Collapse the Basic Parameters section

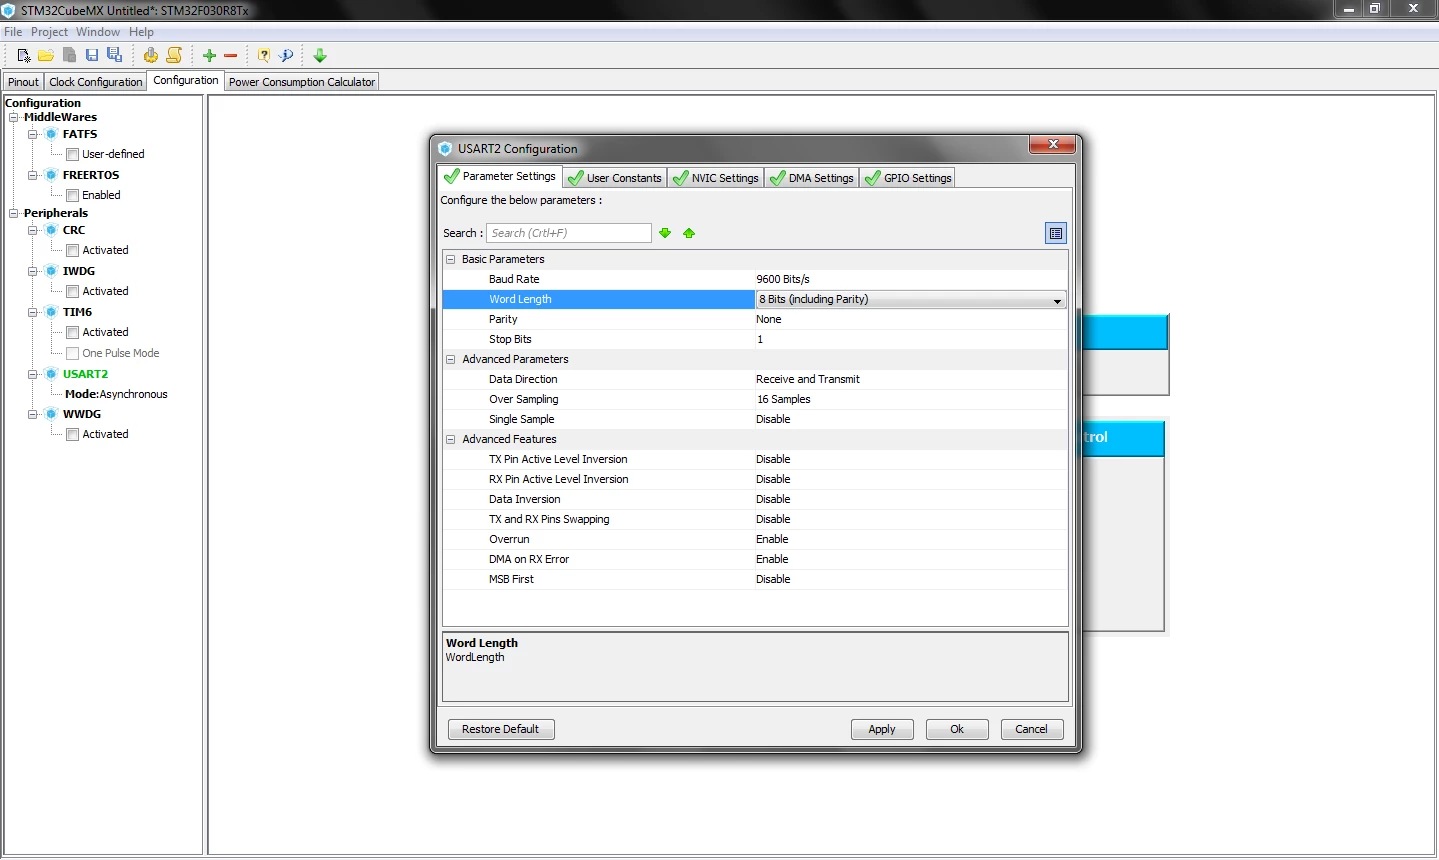pos(451,259)
